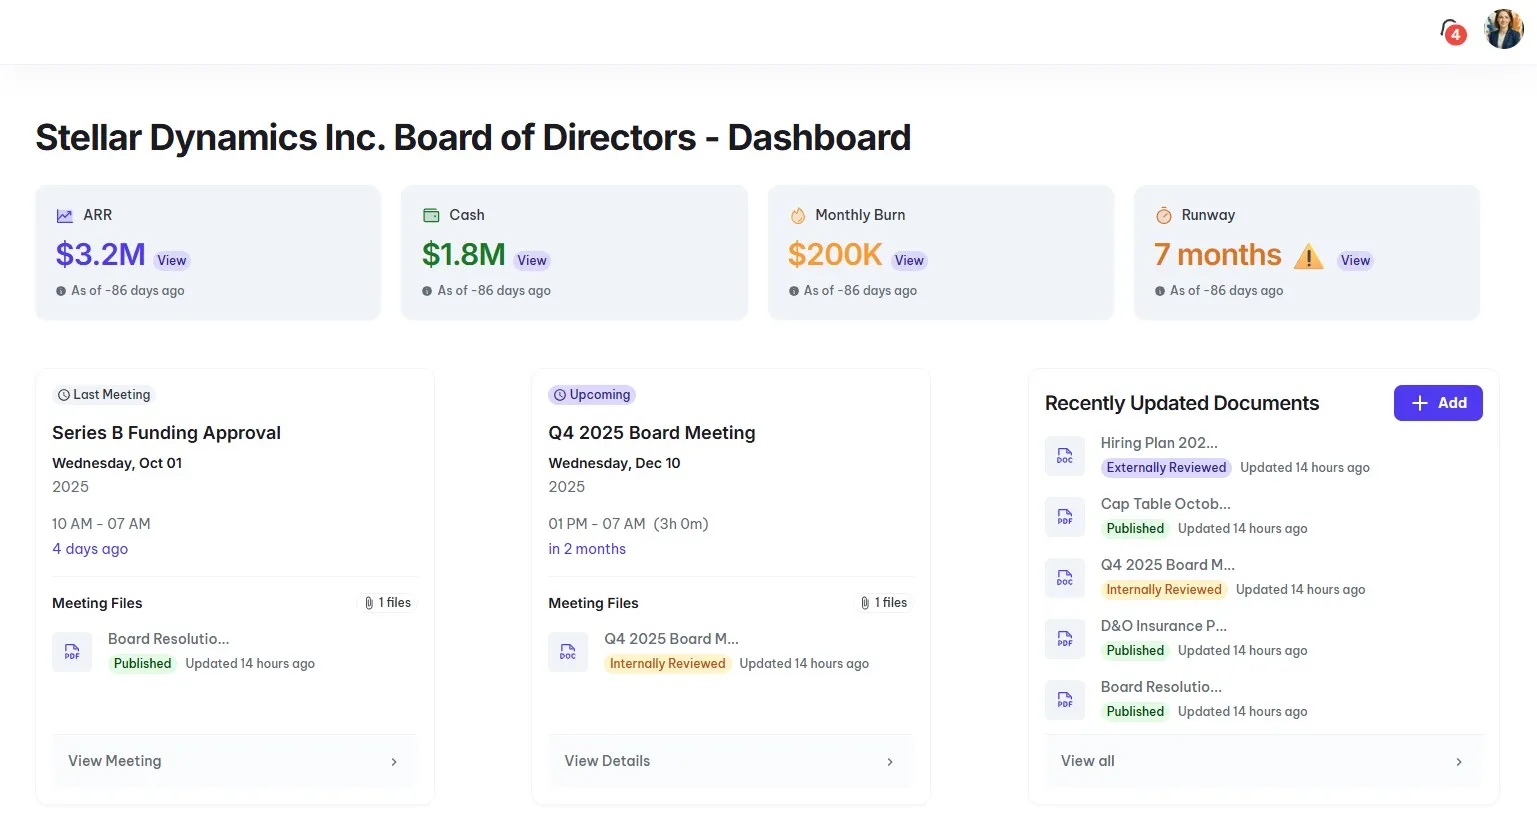Click the flame icon beside Monthly Burn
The image size is (1537, 814).
(797, 214)
